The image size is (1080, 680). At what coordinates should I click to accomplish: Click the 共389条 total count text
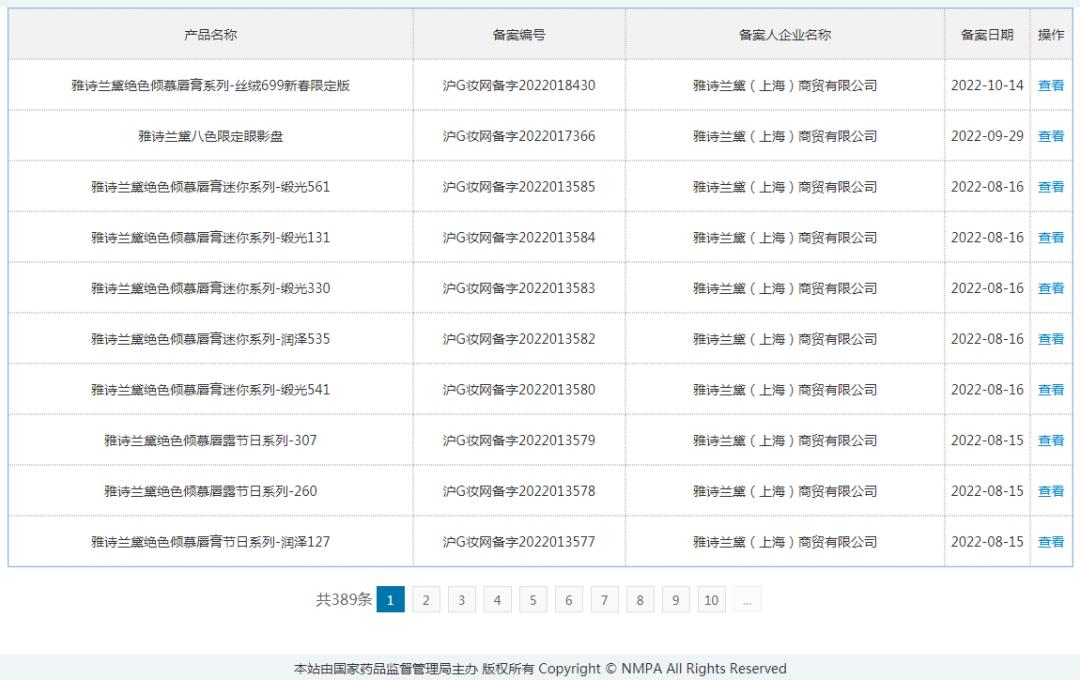(344, 599)
